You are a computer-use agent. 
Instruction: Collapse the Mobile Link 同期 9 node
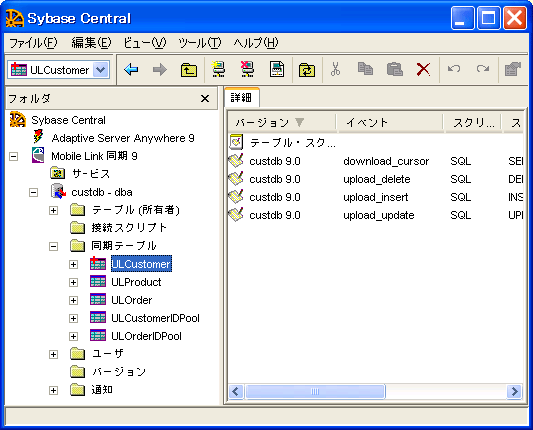(14, 156)
